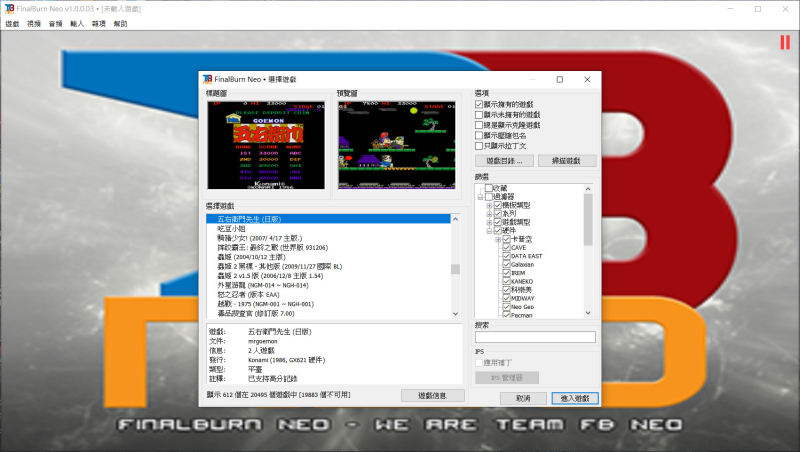Enable the 總是顯示克隆遊戲 checkbox
The image size is (800, 452).
coord(479,125)
